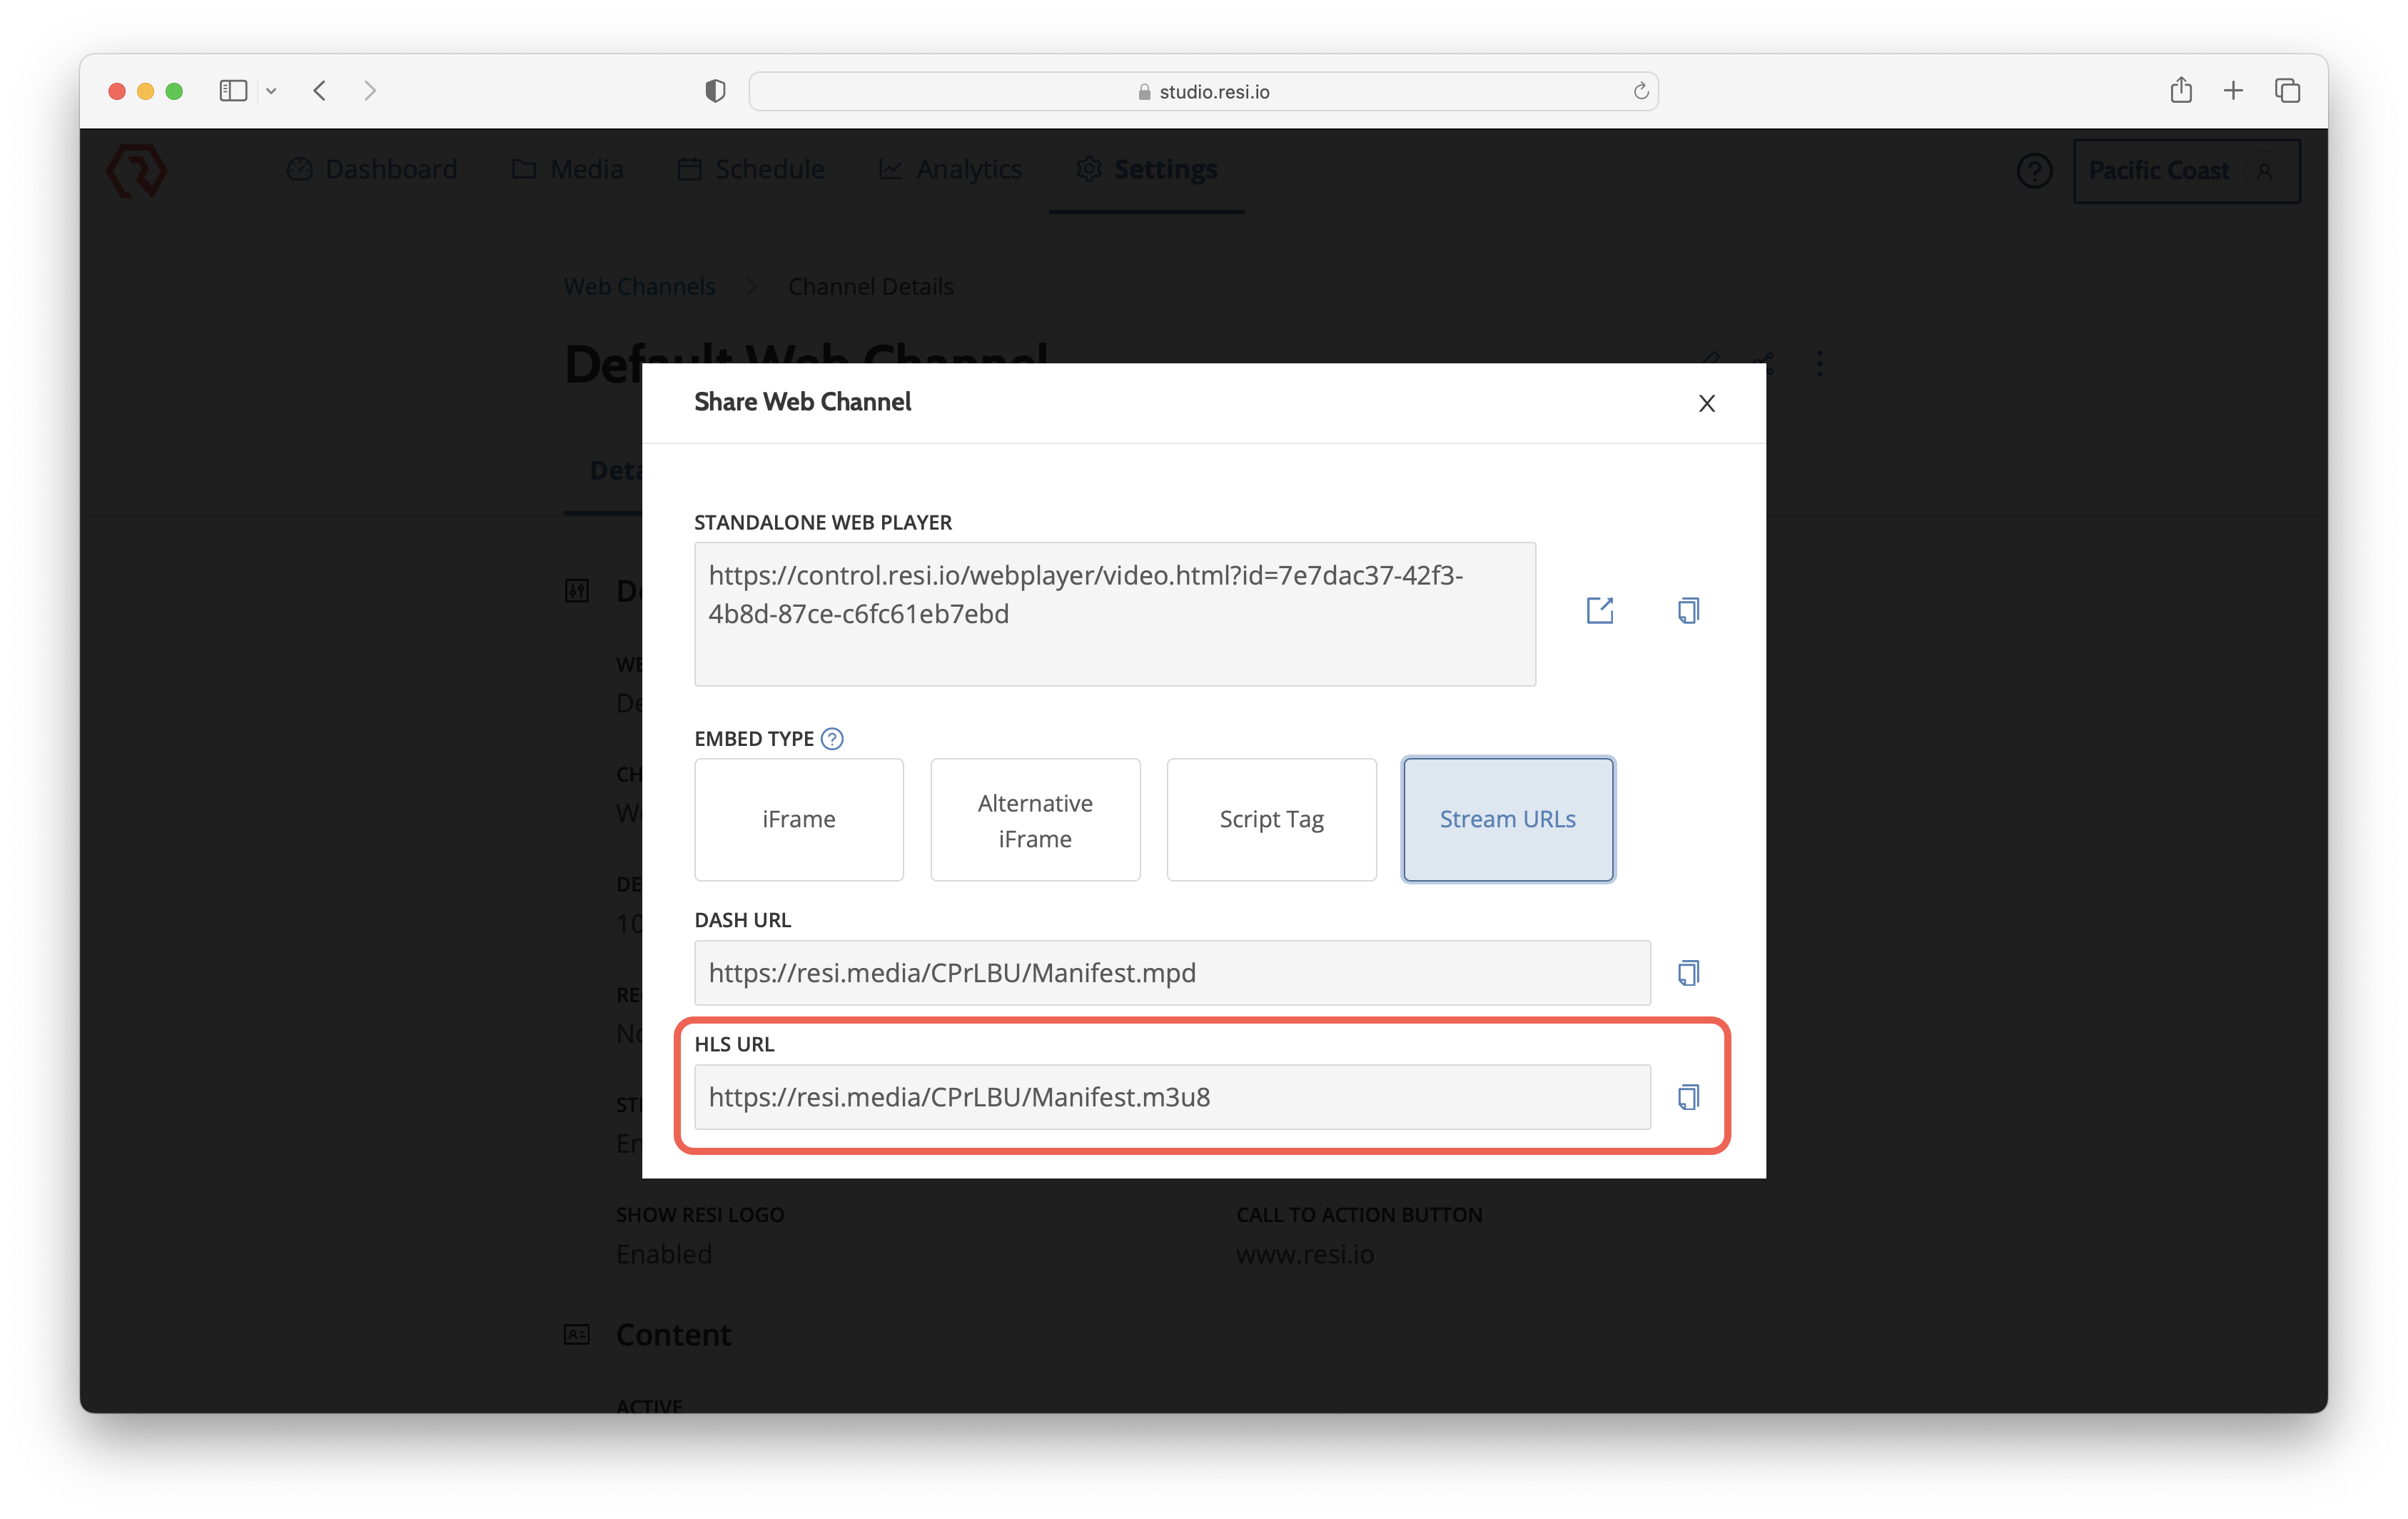Expand the sidebar options dropdown chevron
This screenshot has height=1519, width=2408.
click(x=271, y=91)
